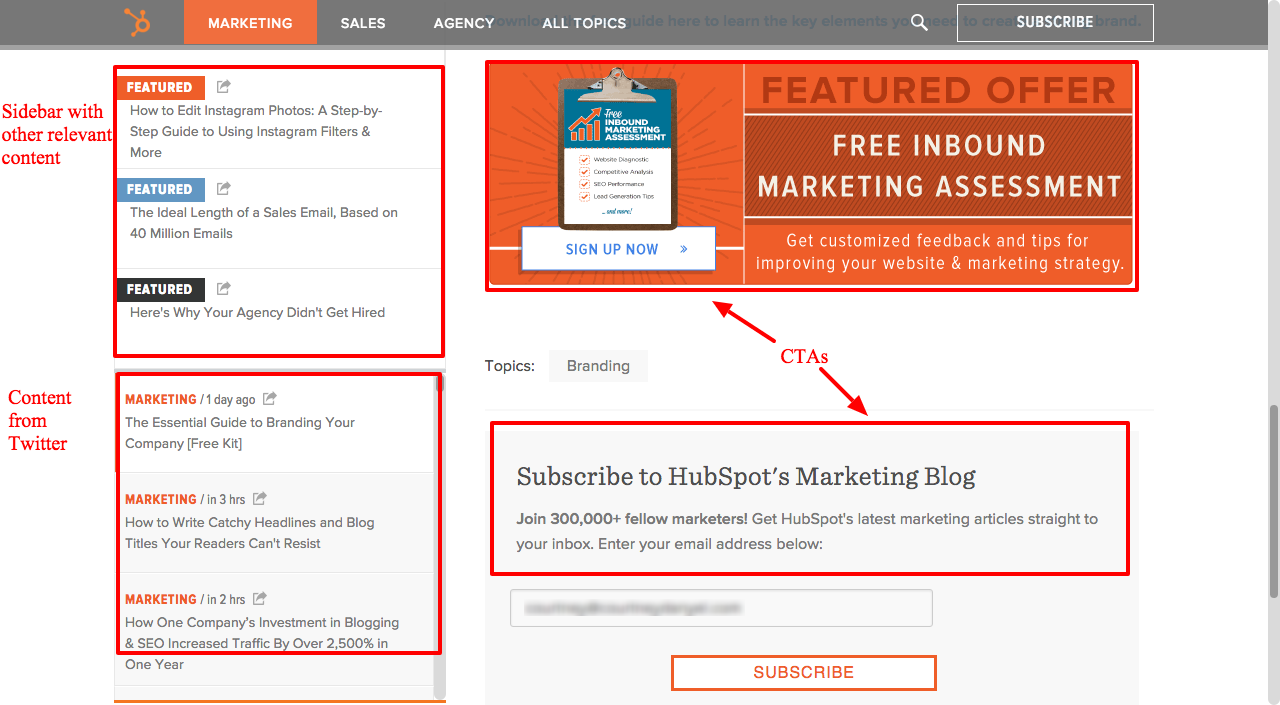This screenshot has width=1280, height=705.
Task: Open the Agency nav tab
Action: 464,22
